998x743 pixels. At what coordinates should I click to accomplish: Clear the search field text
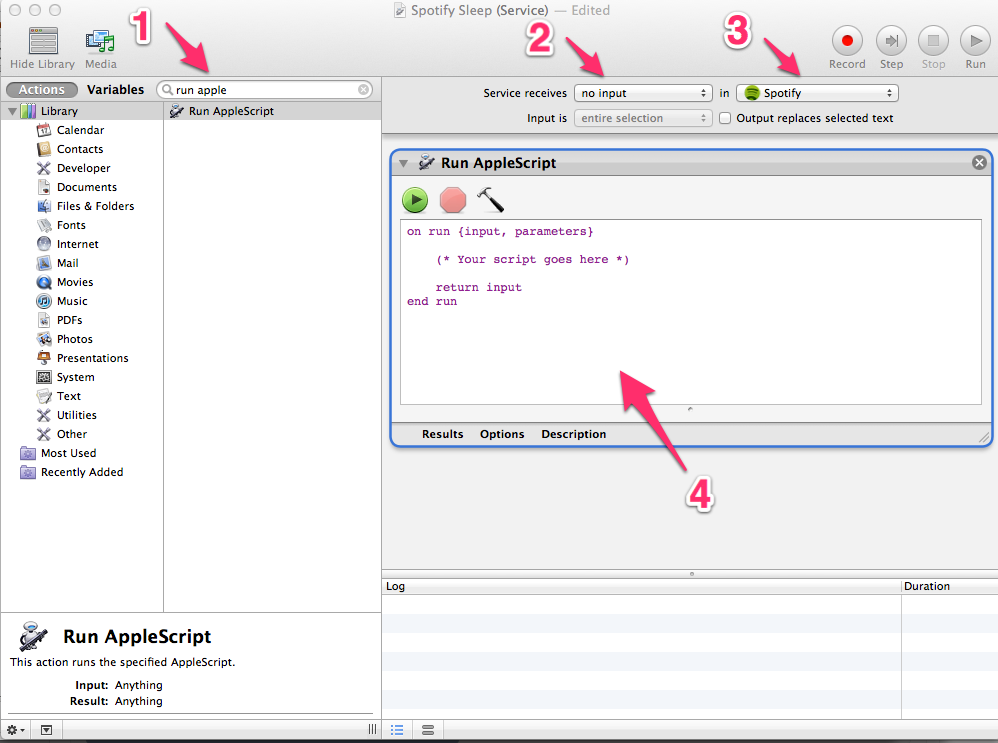363,90
